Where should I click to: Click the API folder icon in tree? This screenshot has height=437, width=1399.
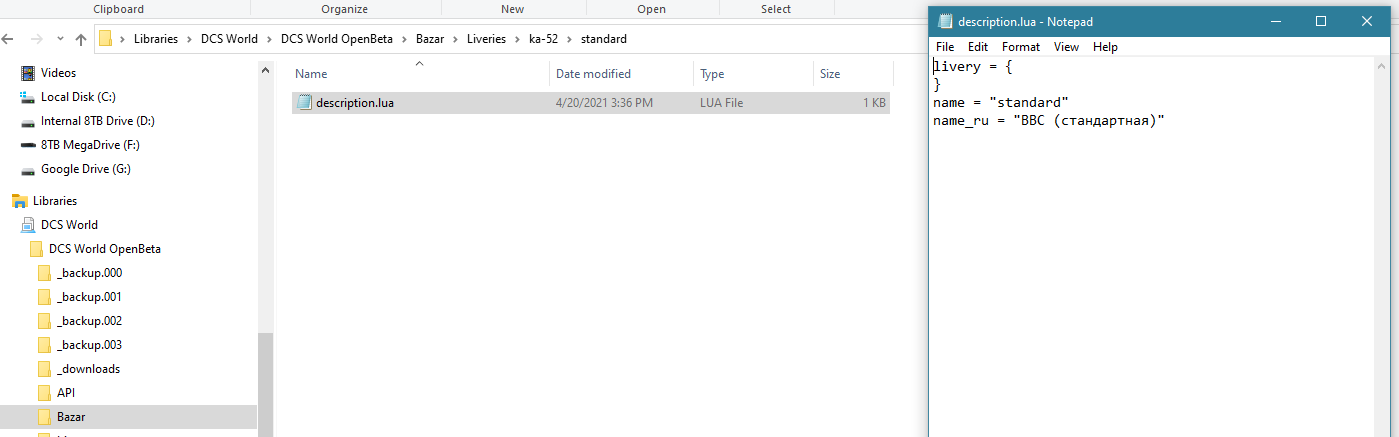click(x=44, y=393)
